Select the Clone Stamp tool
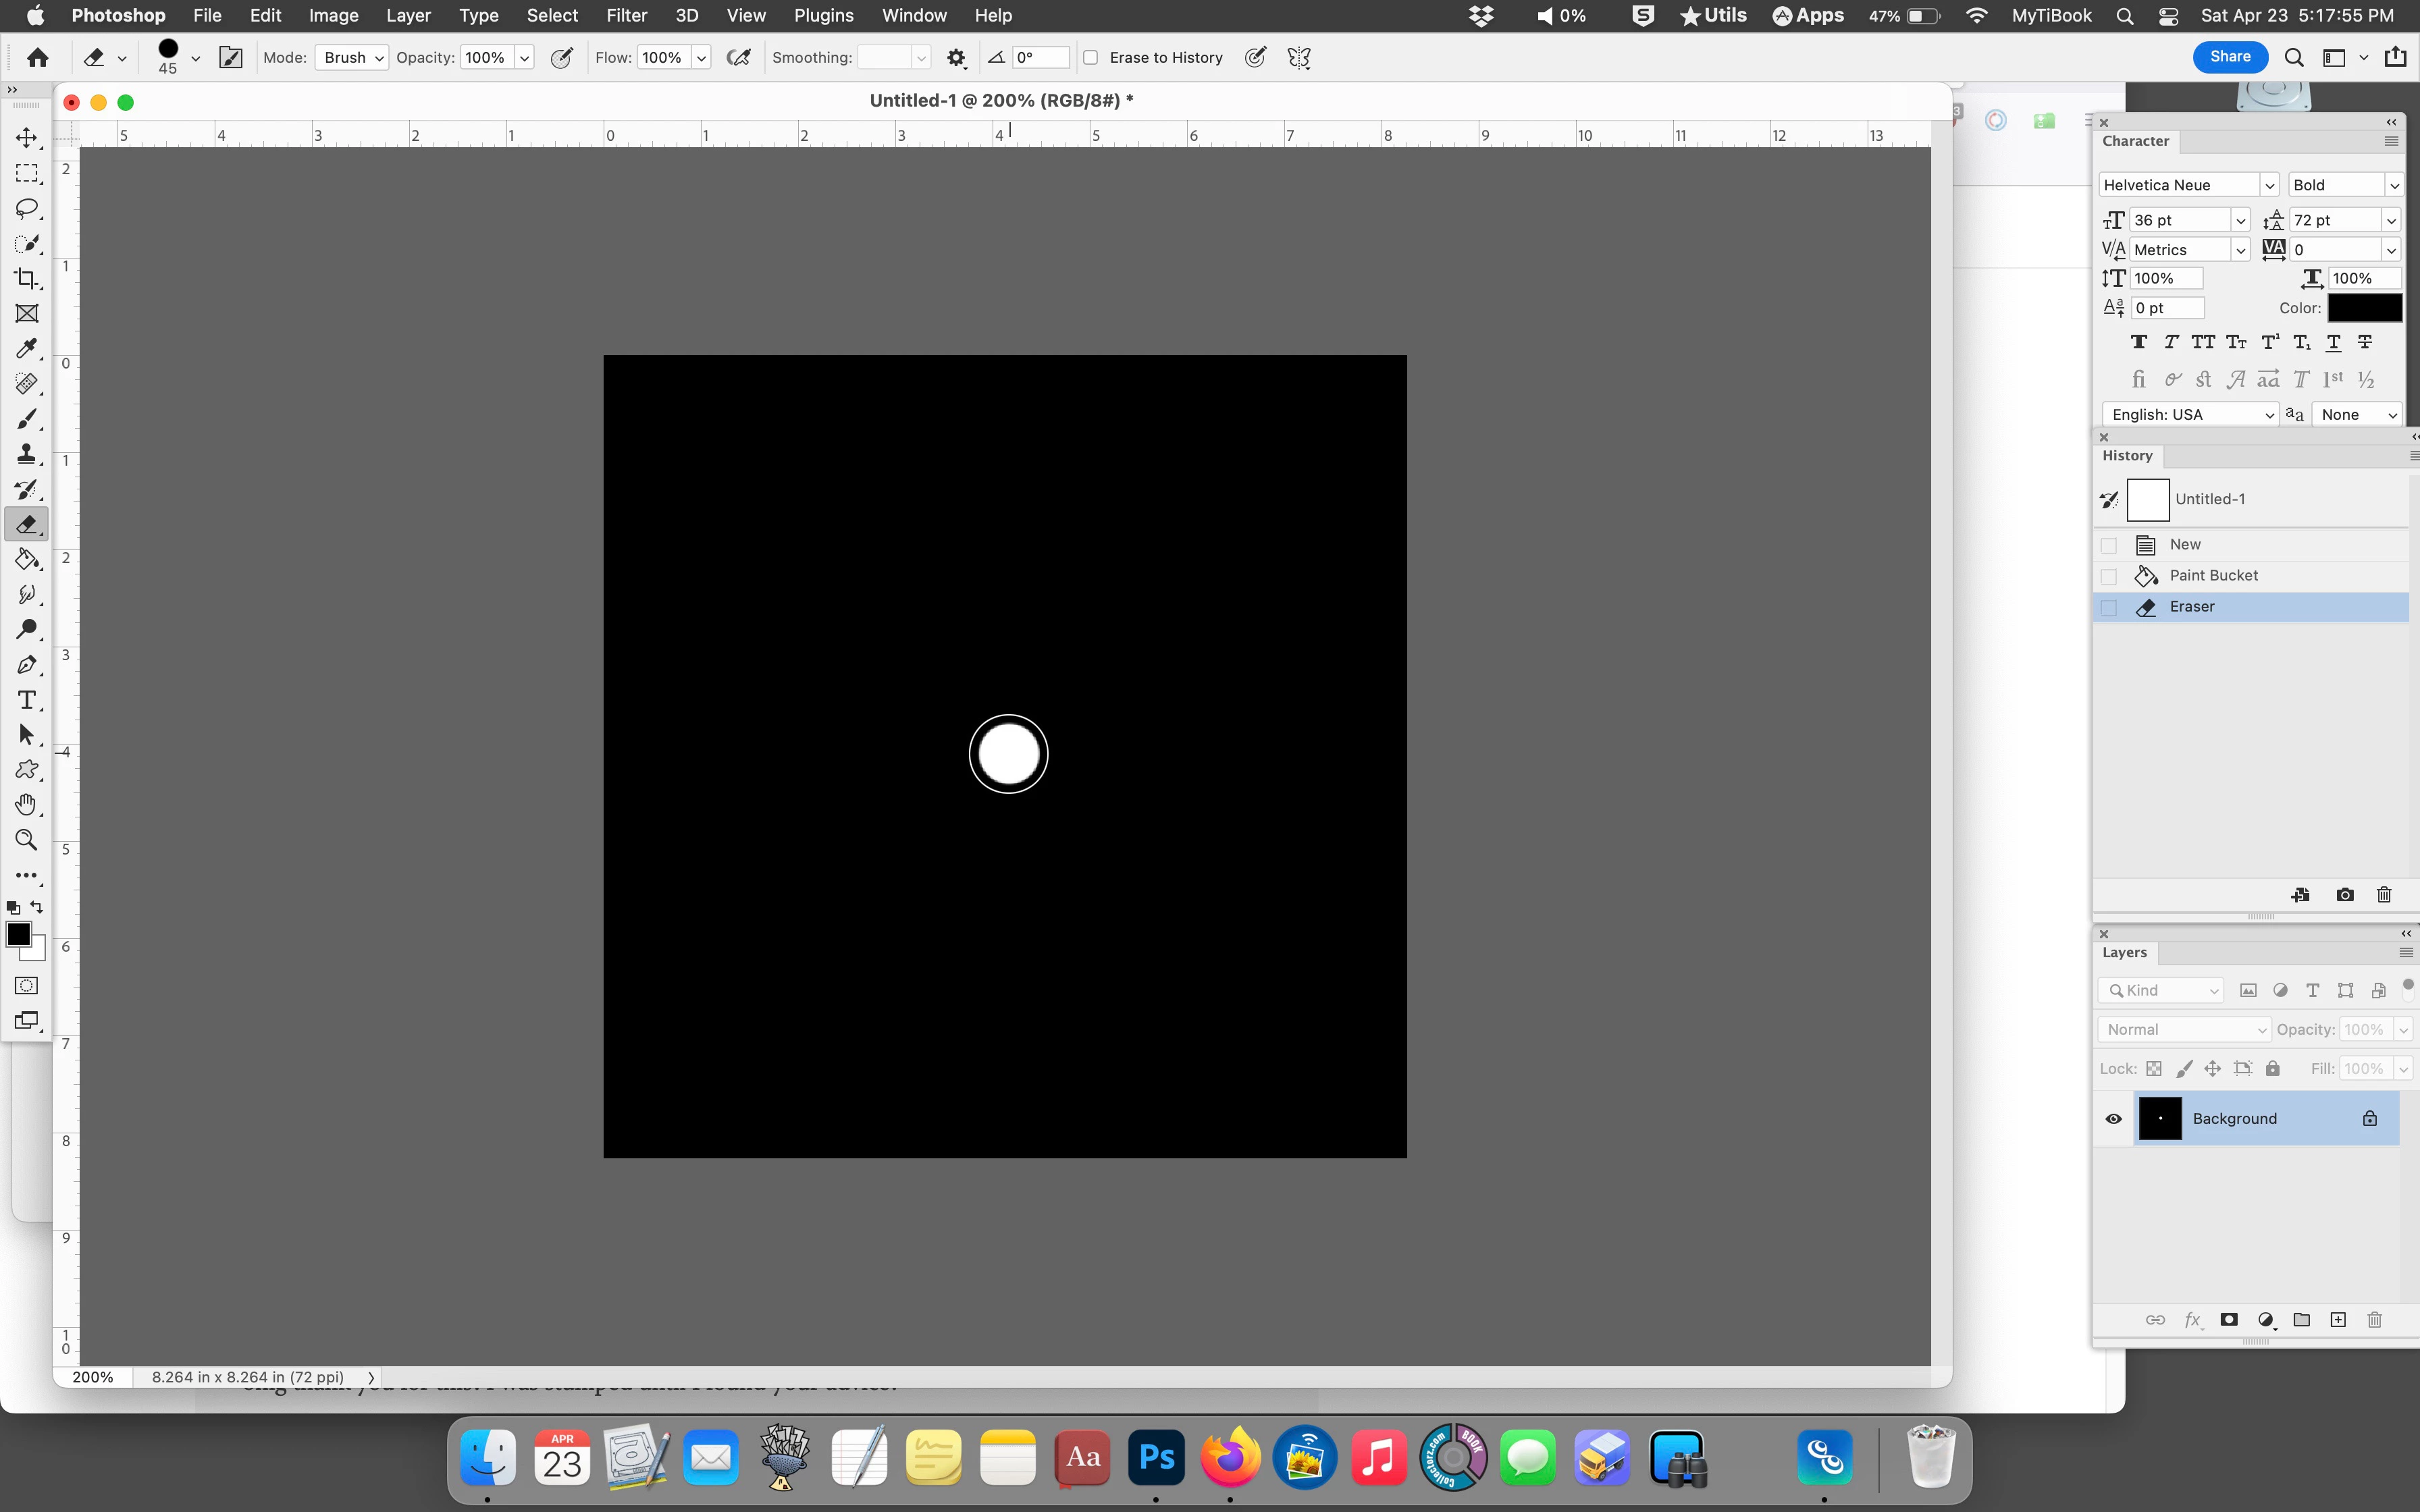 pos(27,454)
